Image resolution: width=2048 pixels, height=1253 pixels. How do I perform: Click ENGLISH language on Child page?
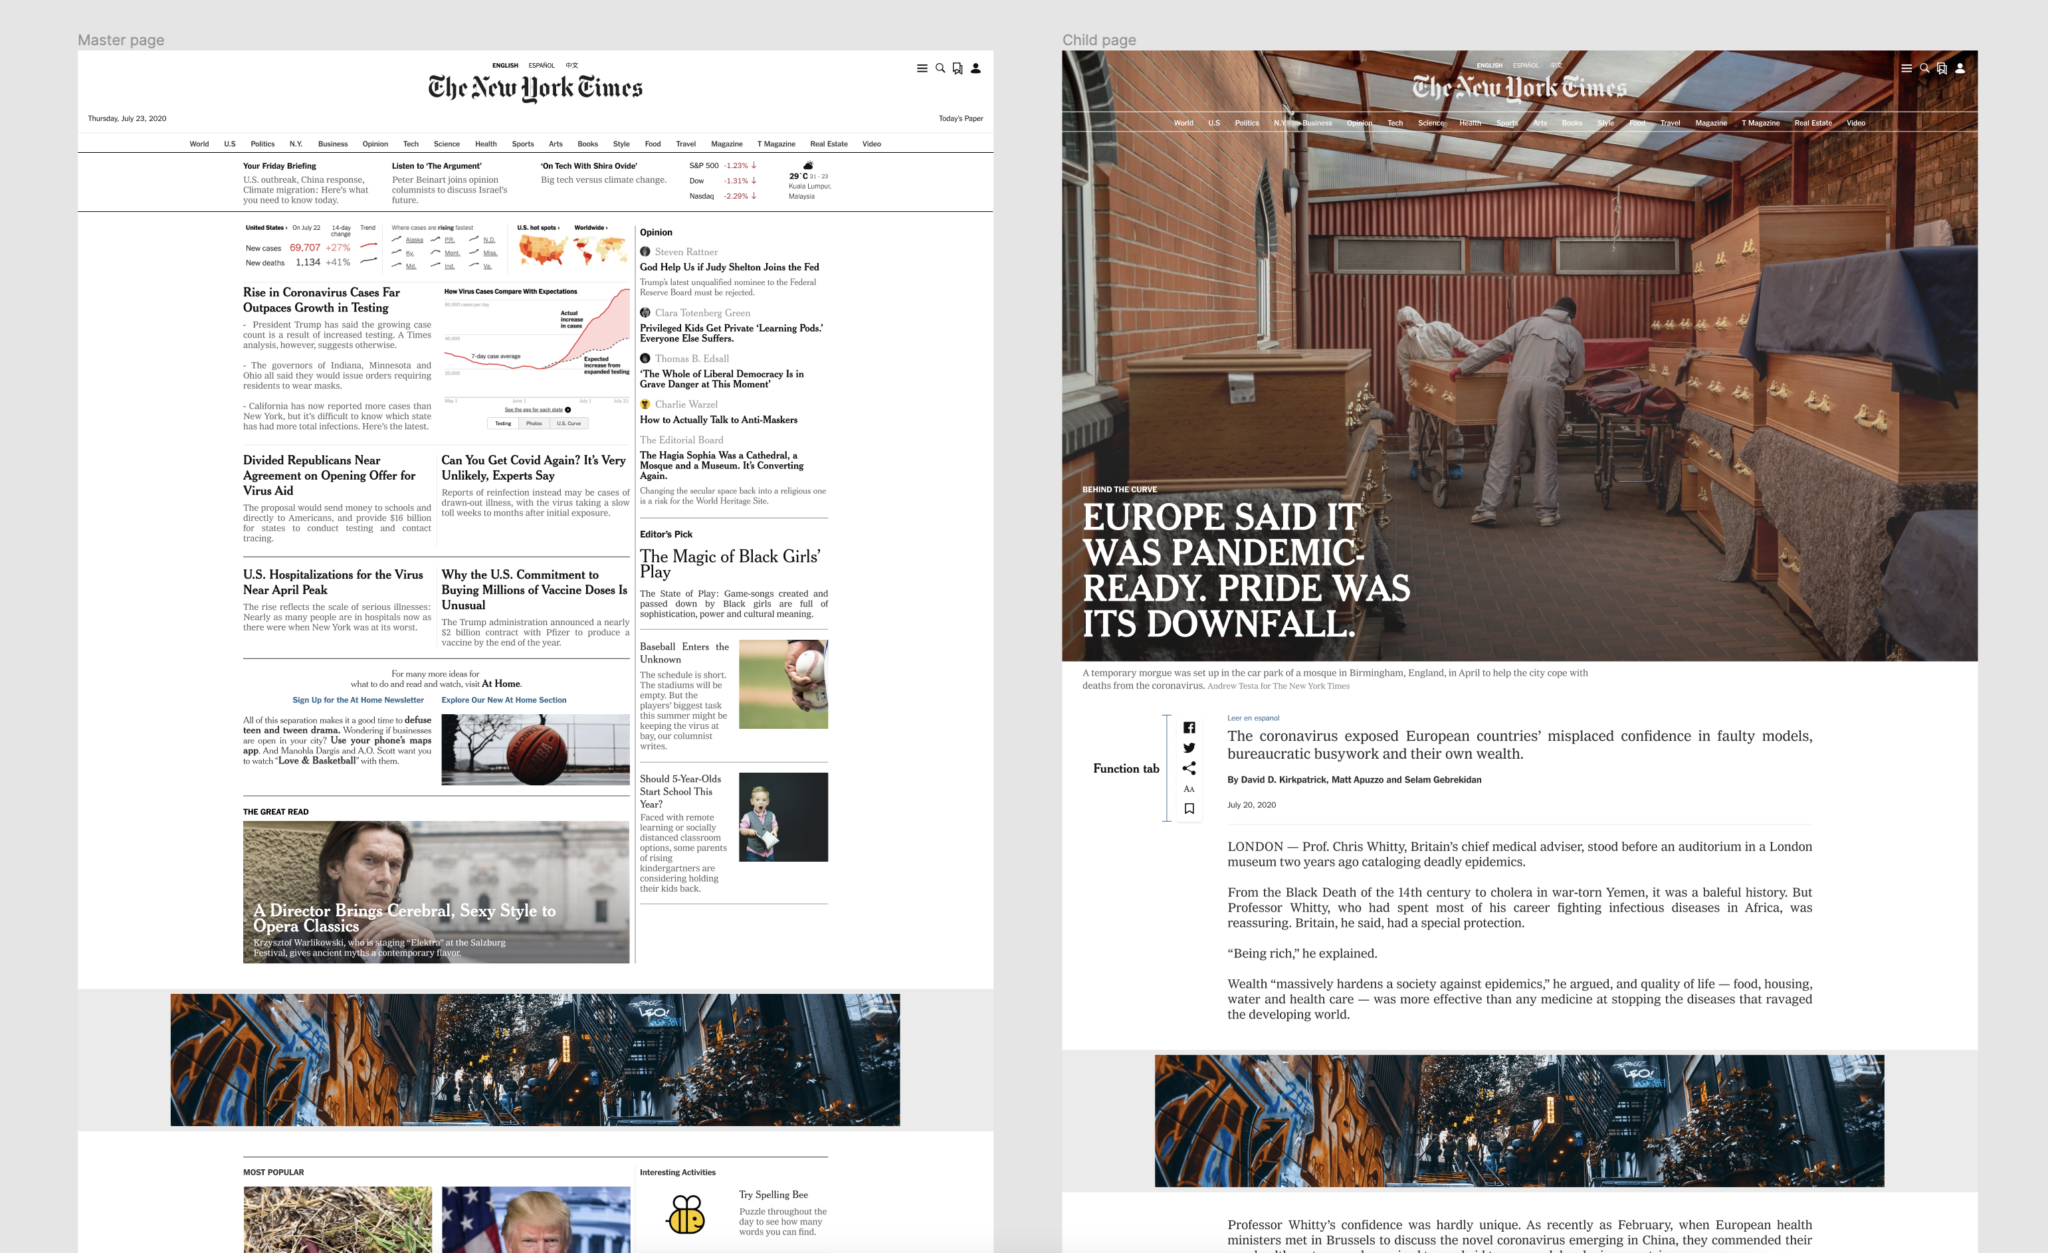(x=1490, y=66)
